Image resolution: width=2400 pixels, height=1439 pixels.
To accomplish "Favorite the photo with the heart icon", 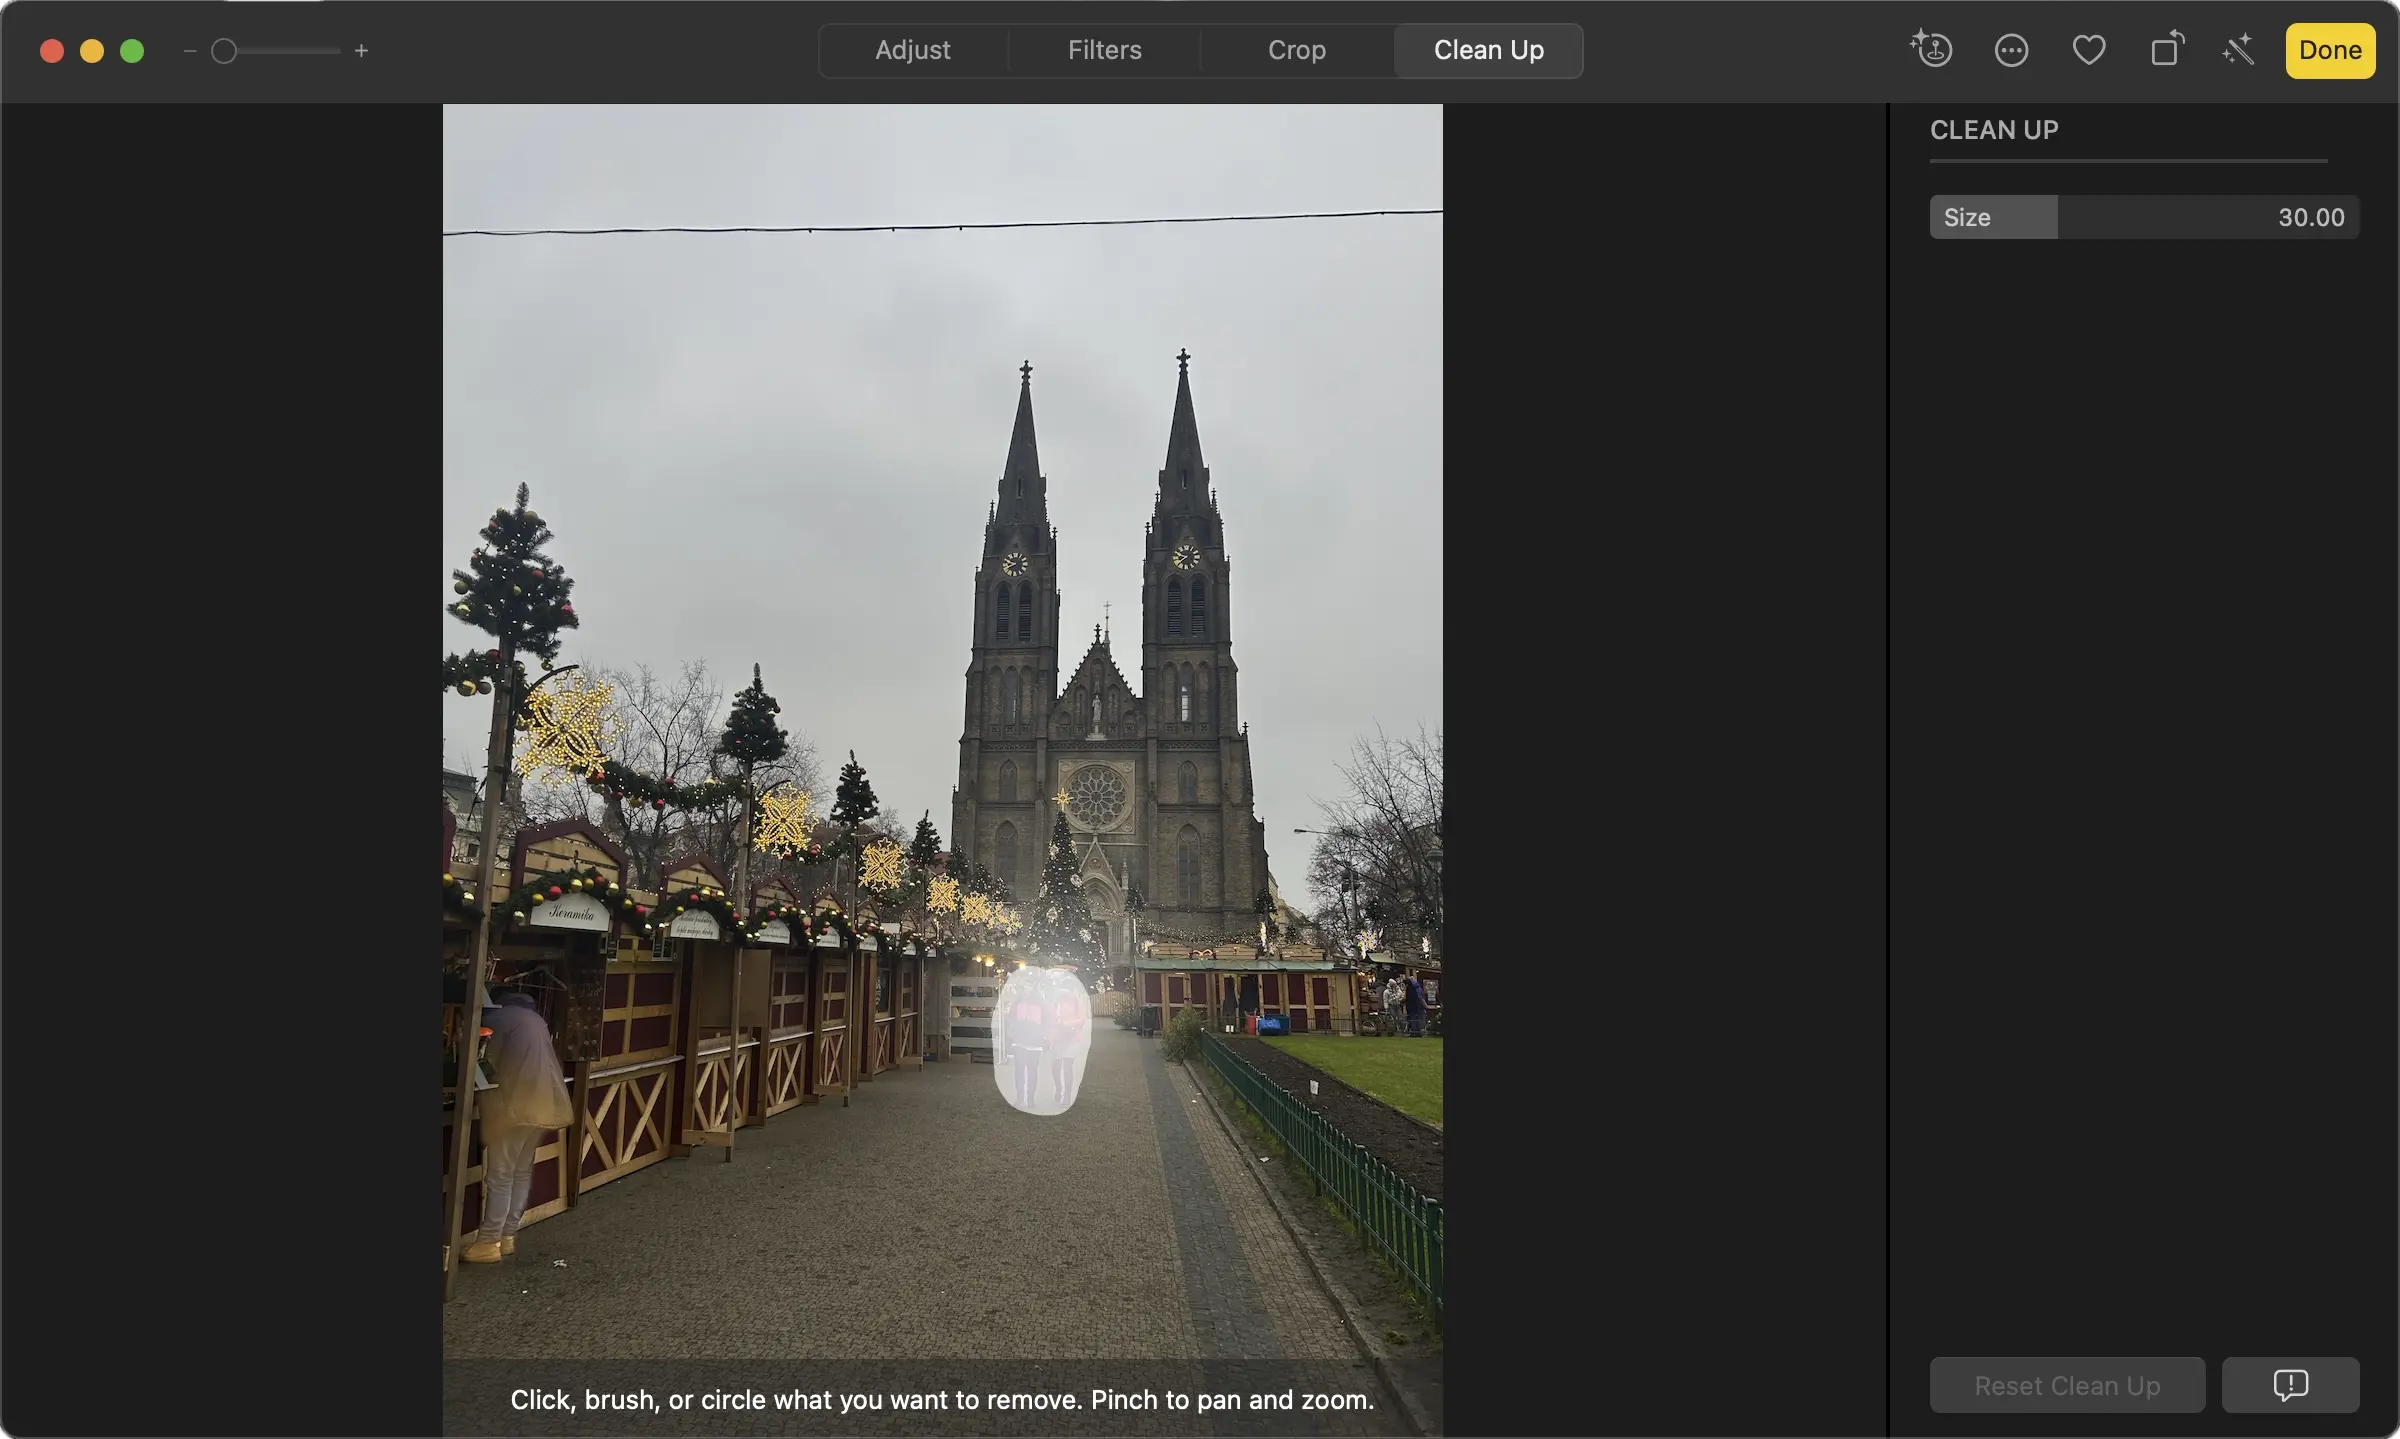I will point(2088,50).
